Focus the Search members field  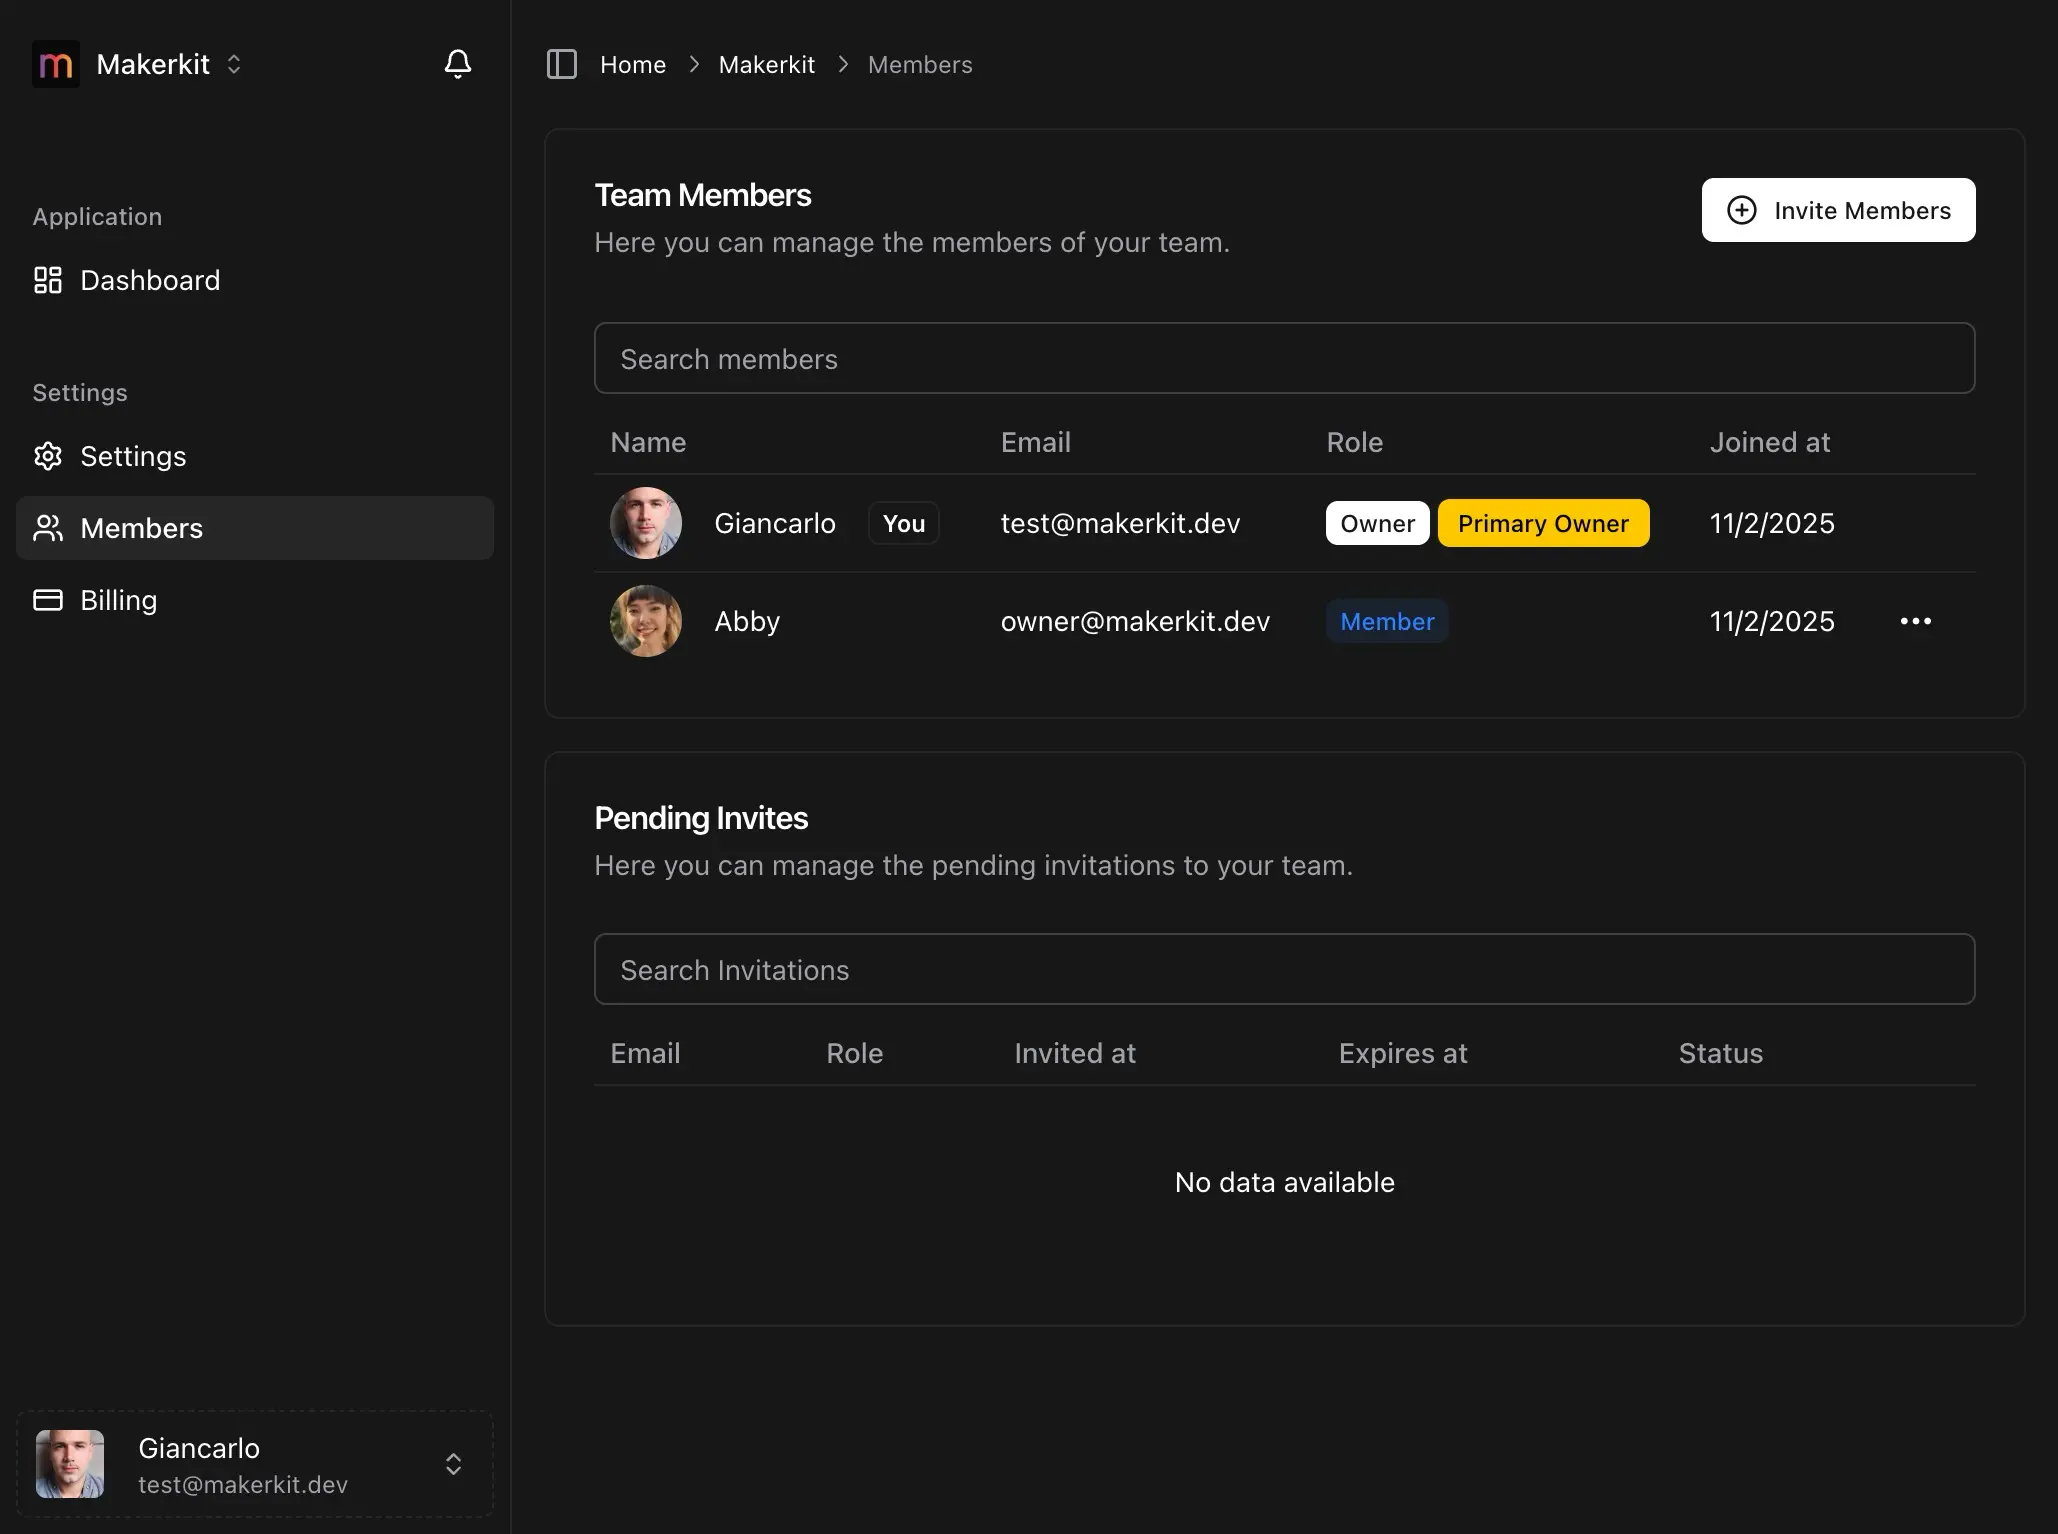[x=1284, y=358]
